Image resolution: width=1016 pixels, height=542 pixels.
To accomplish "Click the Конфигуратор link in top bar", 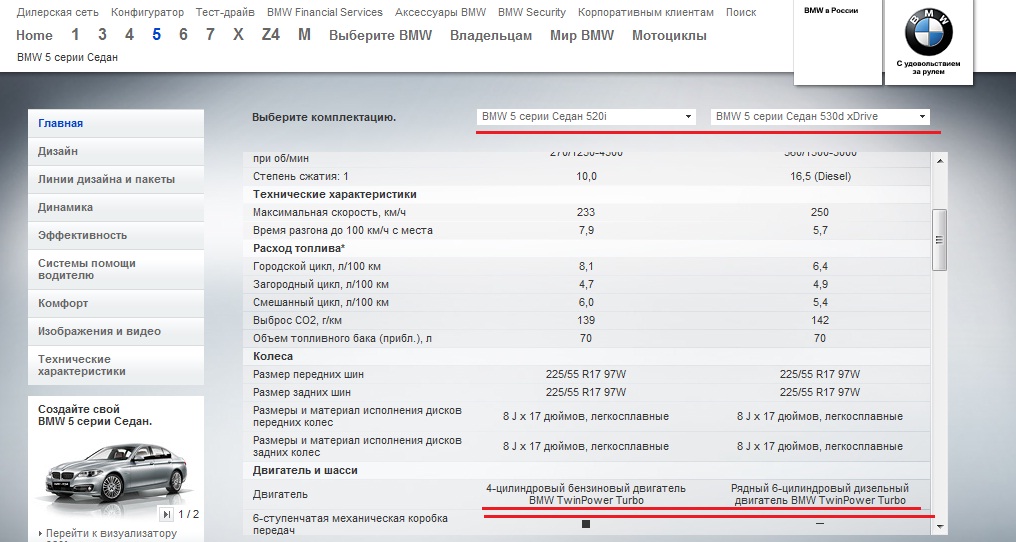I will click(x=147, y=13).
